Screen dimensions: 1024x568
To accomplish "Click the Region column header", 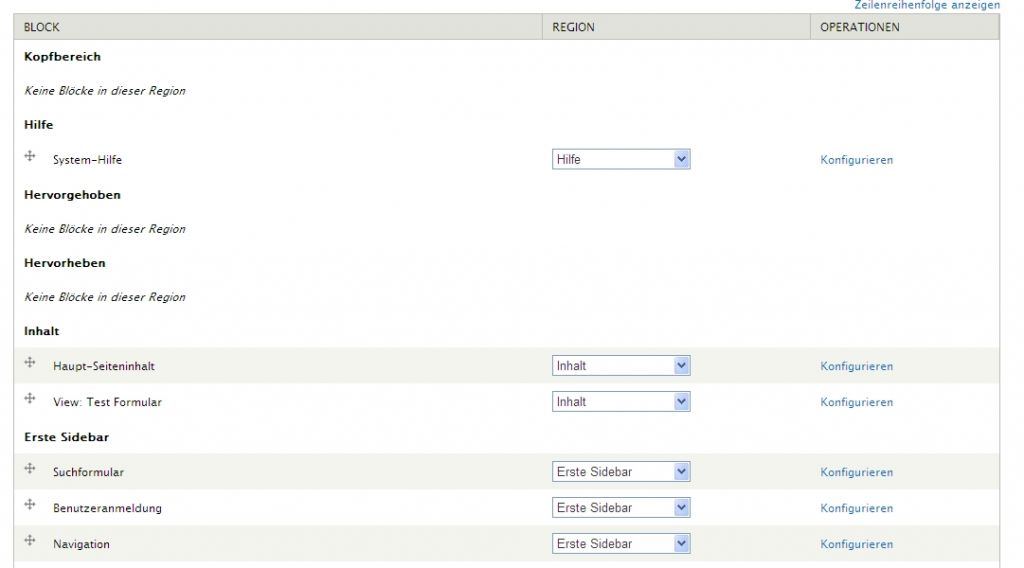I will 573,27.
